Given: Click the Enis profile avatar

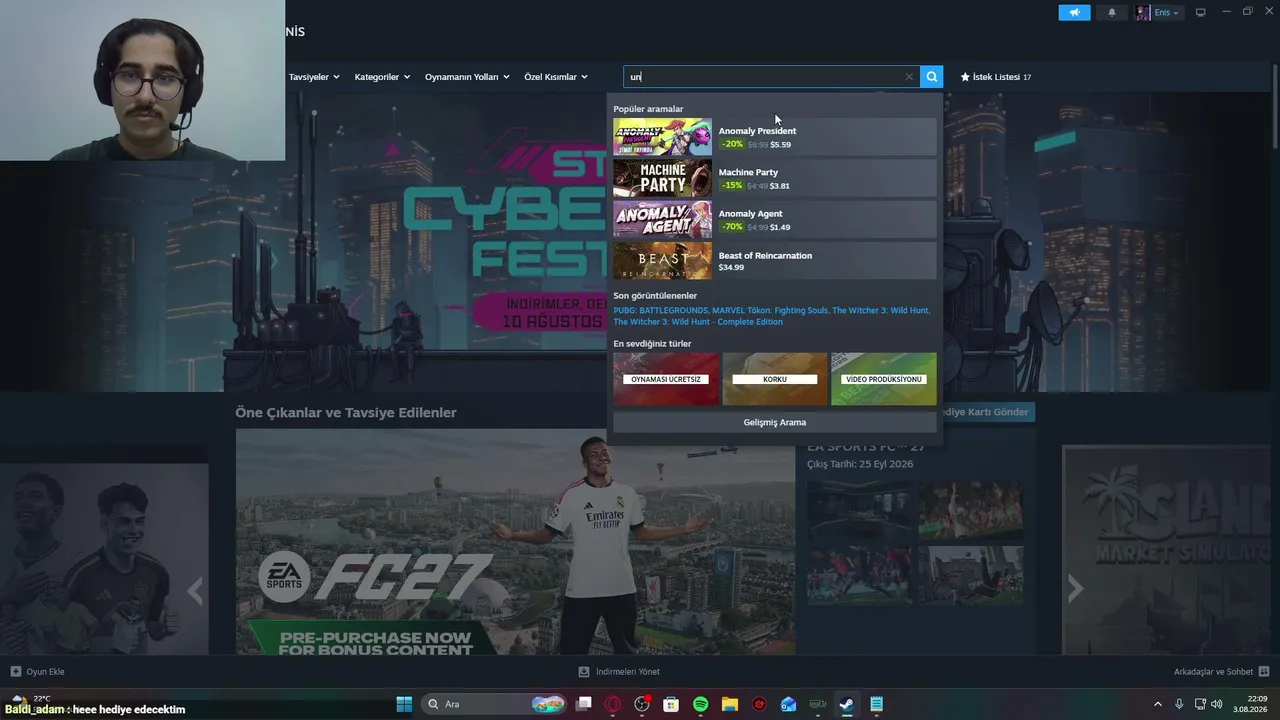Looking at the screenshot, I should (x=1143, y=13).
